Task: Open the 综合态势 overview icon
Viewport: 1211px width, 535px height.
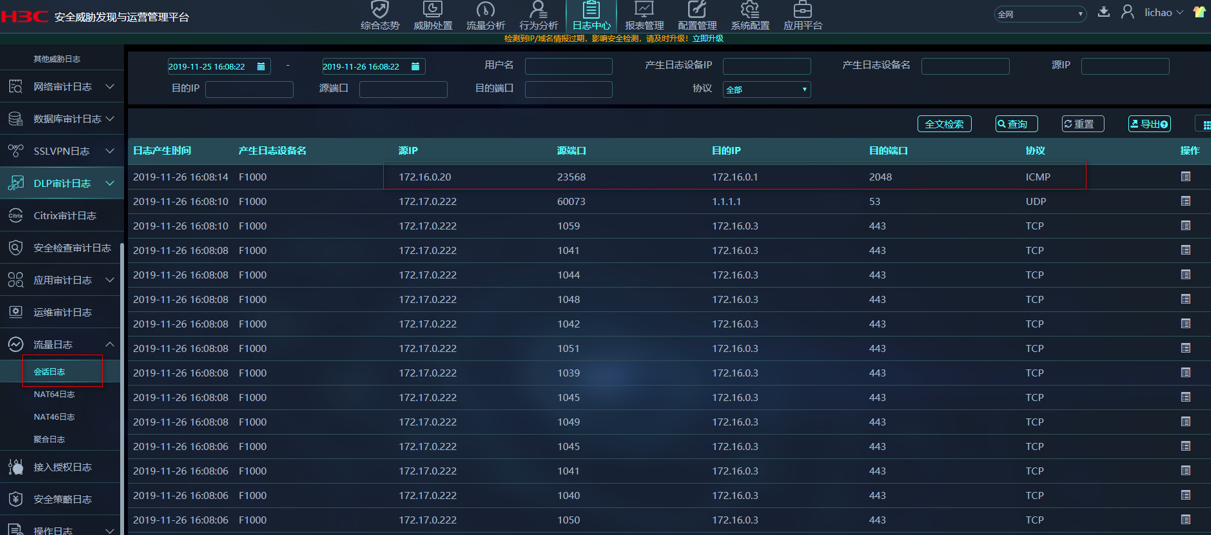Action: coord(379,11)
